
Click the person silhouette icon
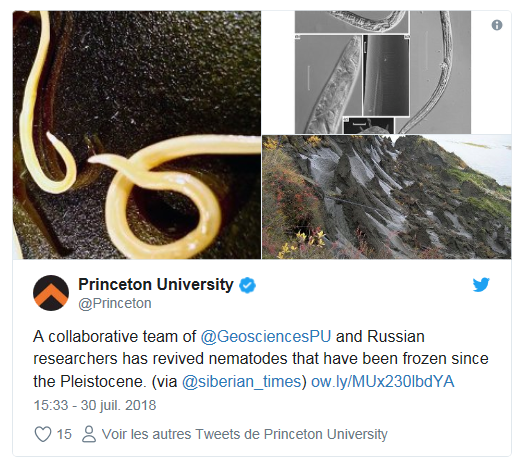pos(89,434)
